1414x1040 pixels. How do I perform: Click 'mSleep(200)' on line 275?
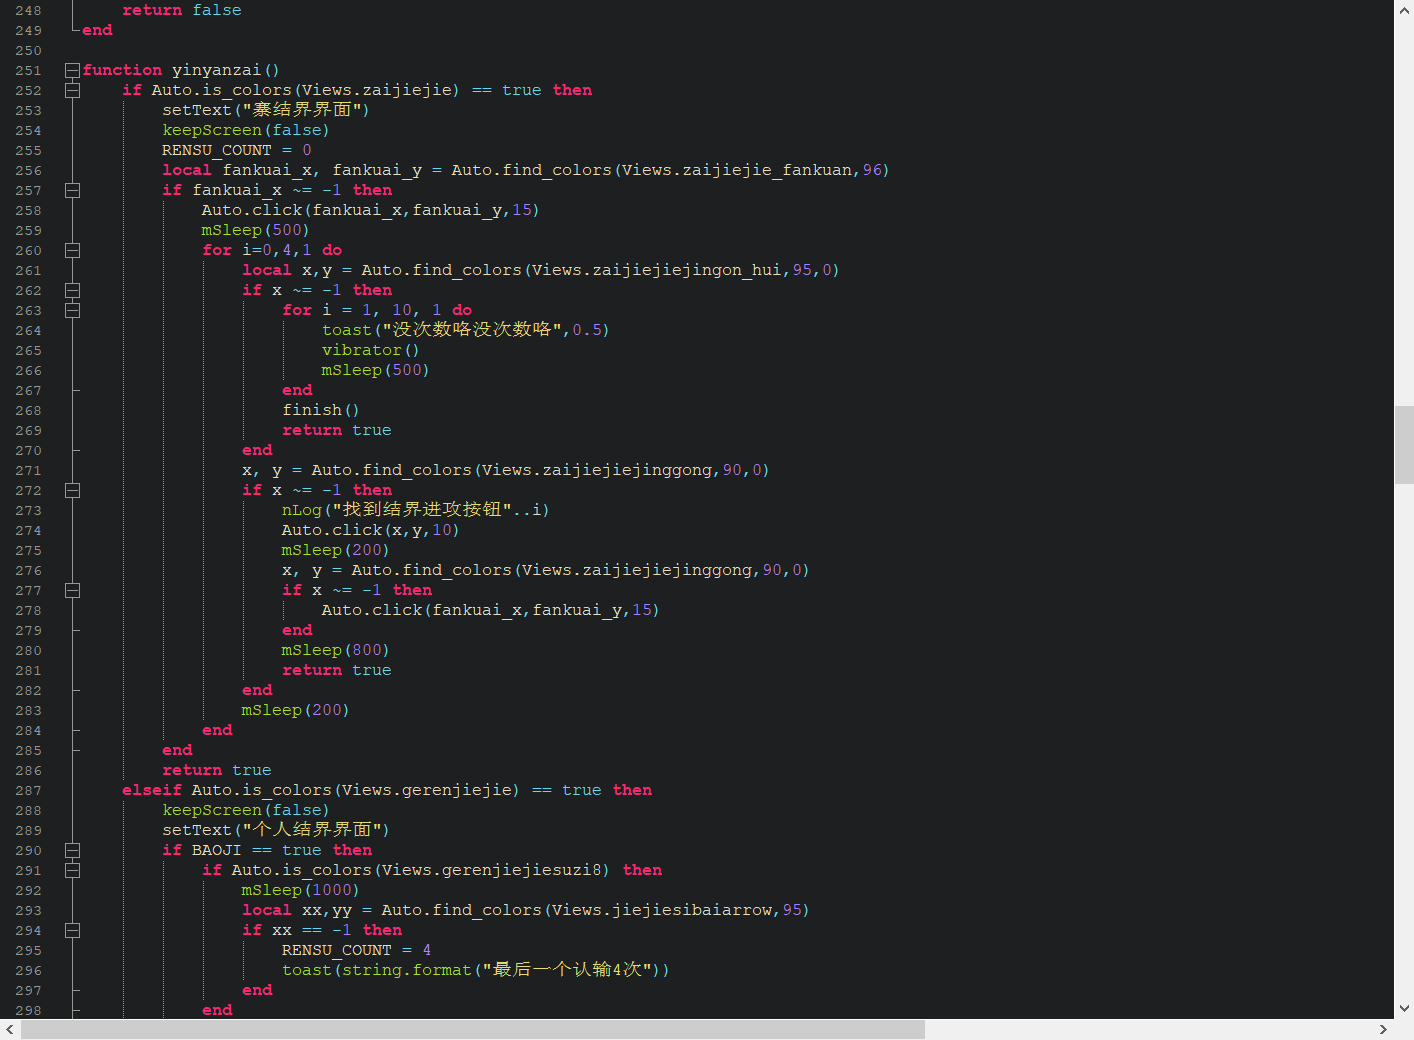[335, 550]
